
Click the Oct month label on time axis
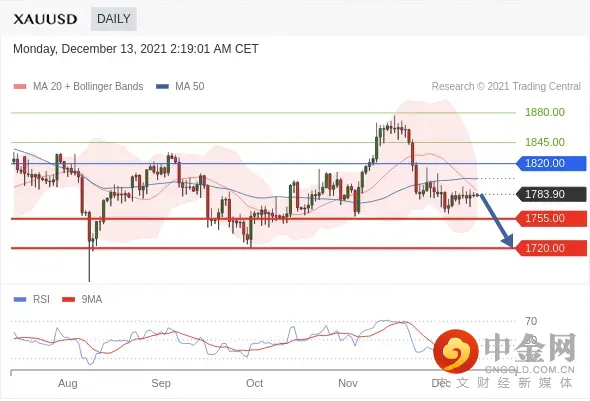[x=254, y=383]
